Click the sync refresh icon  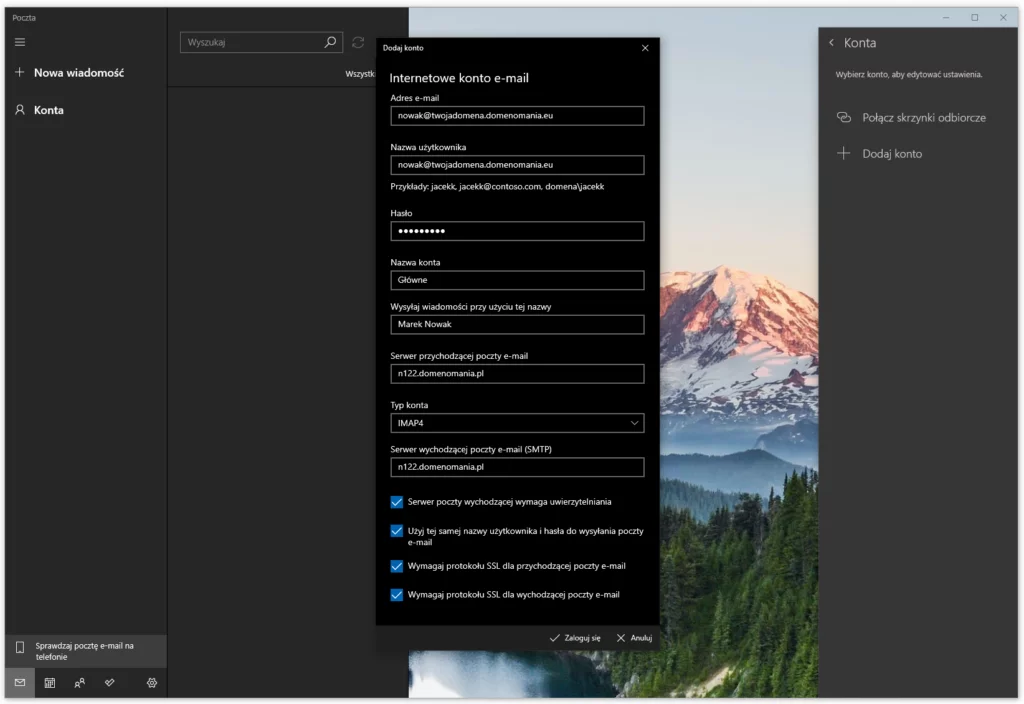[x=358, y=43]
